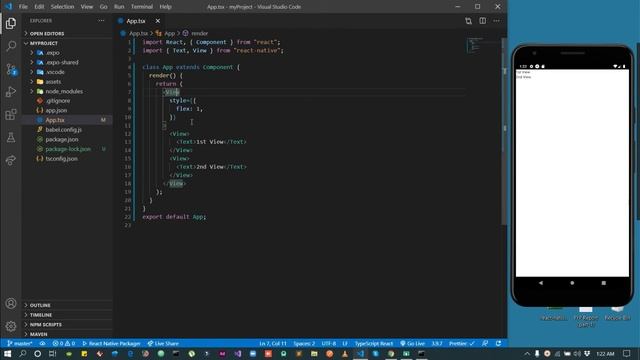Change language mode TypeScript React
The image size is (640, 360).
373,343
